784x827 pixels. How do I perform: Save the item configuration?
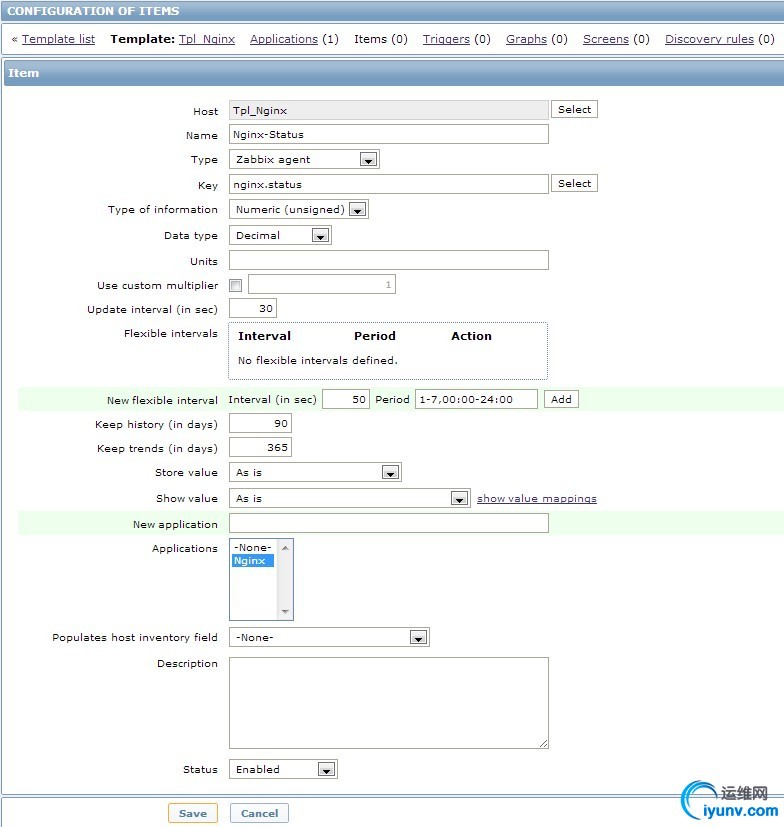[193, 813]
